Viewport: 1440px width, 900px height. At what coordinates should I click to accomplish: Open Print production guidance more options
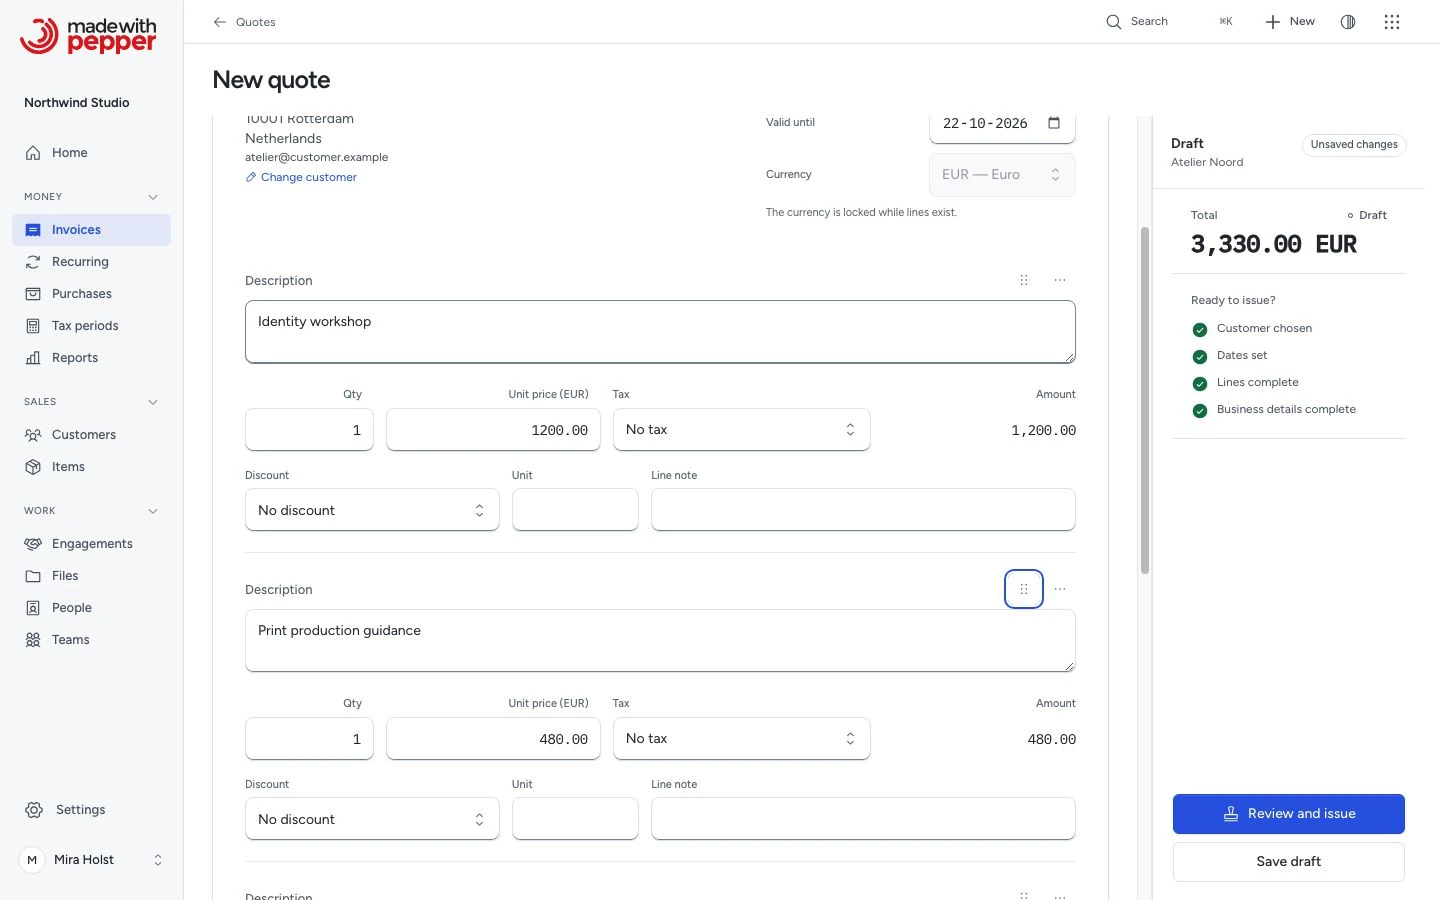(x=1060, y=589)
